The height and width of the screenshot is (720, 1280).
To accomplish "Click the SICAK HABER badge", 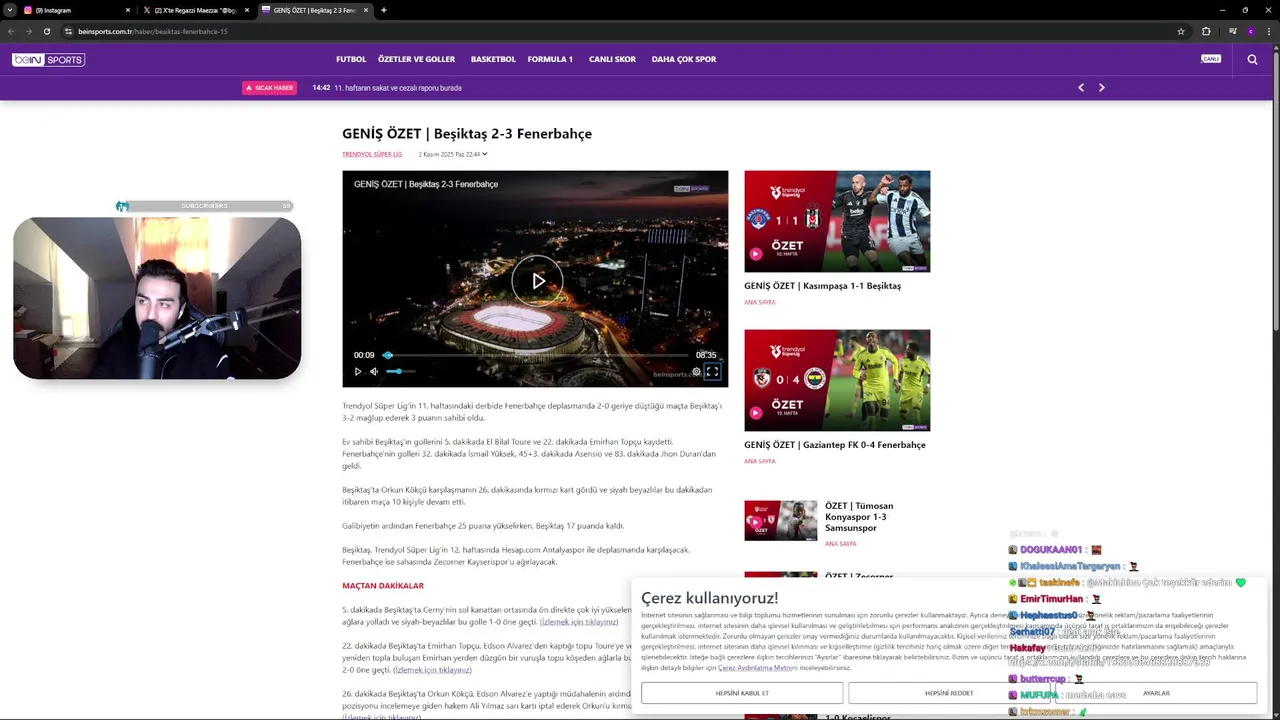I will click(x=269, y=88).
